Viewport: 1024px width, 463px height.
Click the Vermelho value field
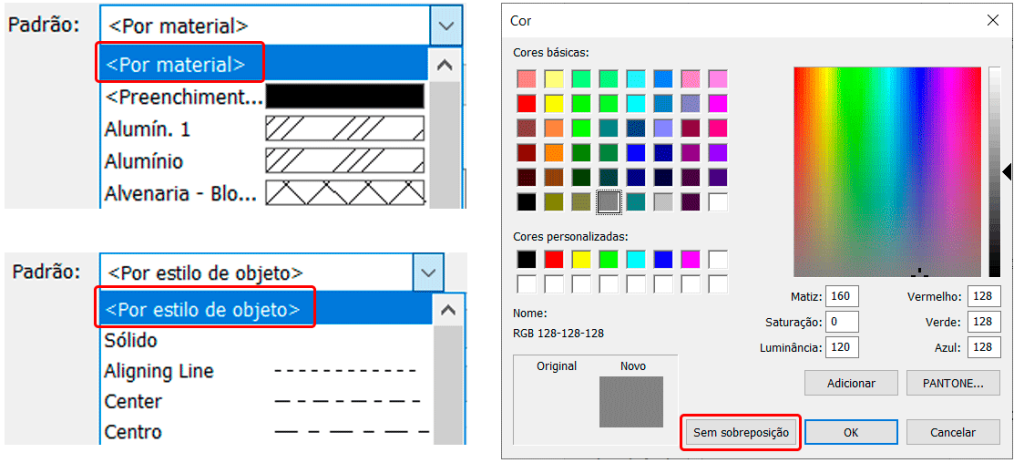984,296
